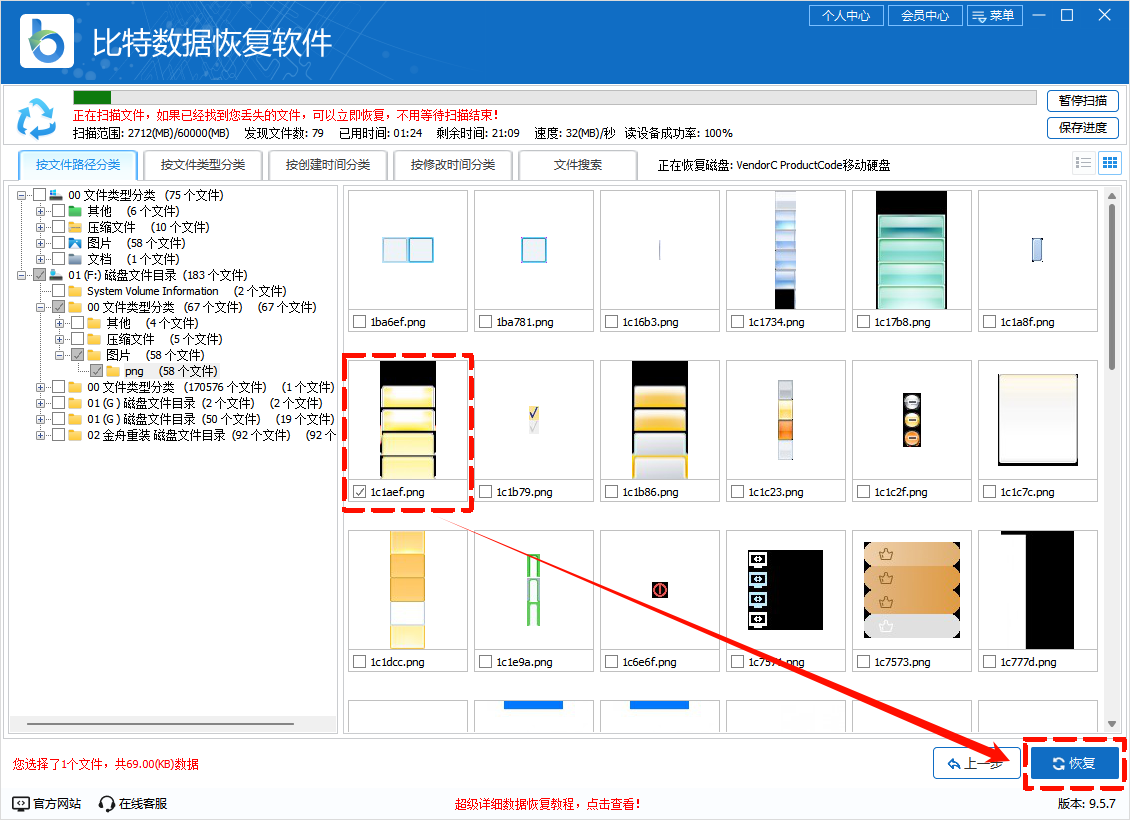Screen dimensions: 1130x820
Task: Expand the 02 金舟重装 磁盘文件目录 node
Action: coord(41,435)
